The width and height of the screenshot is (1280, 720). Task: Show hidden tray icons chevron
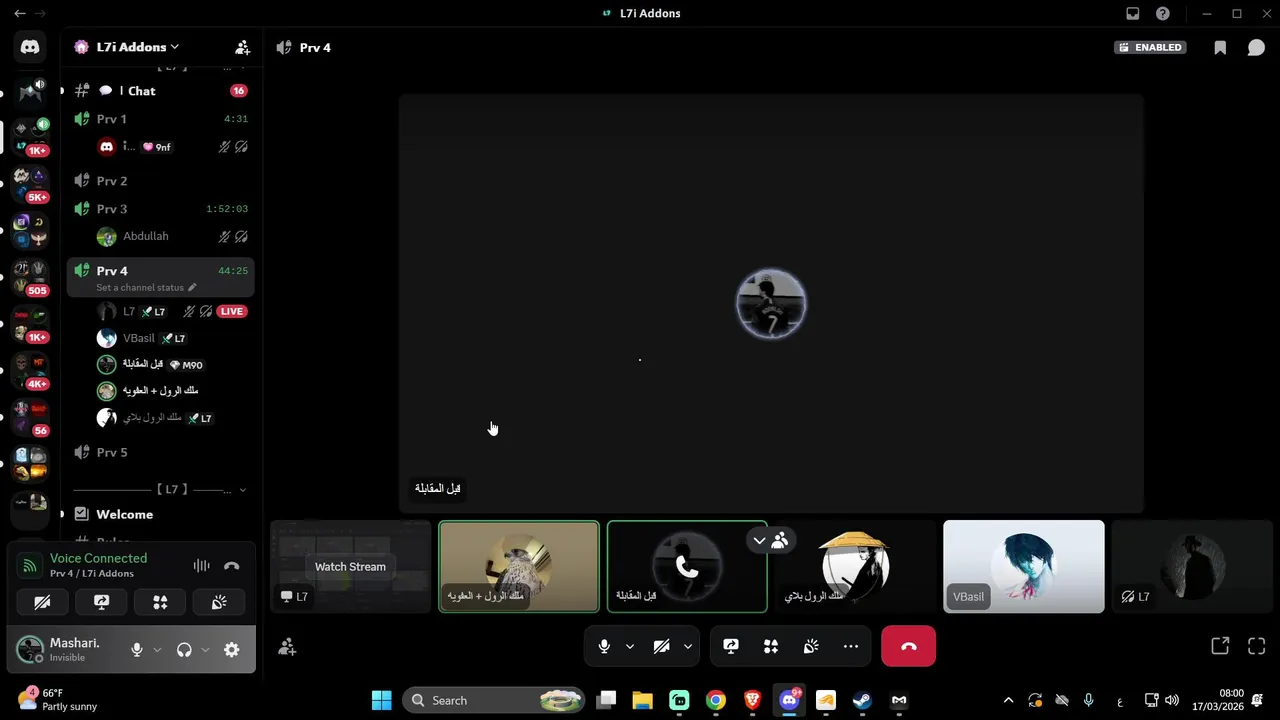point(1008,700)
